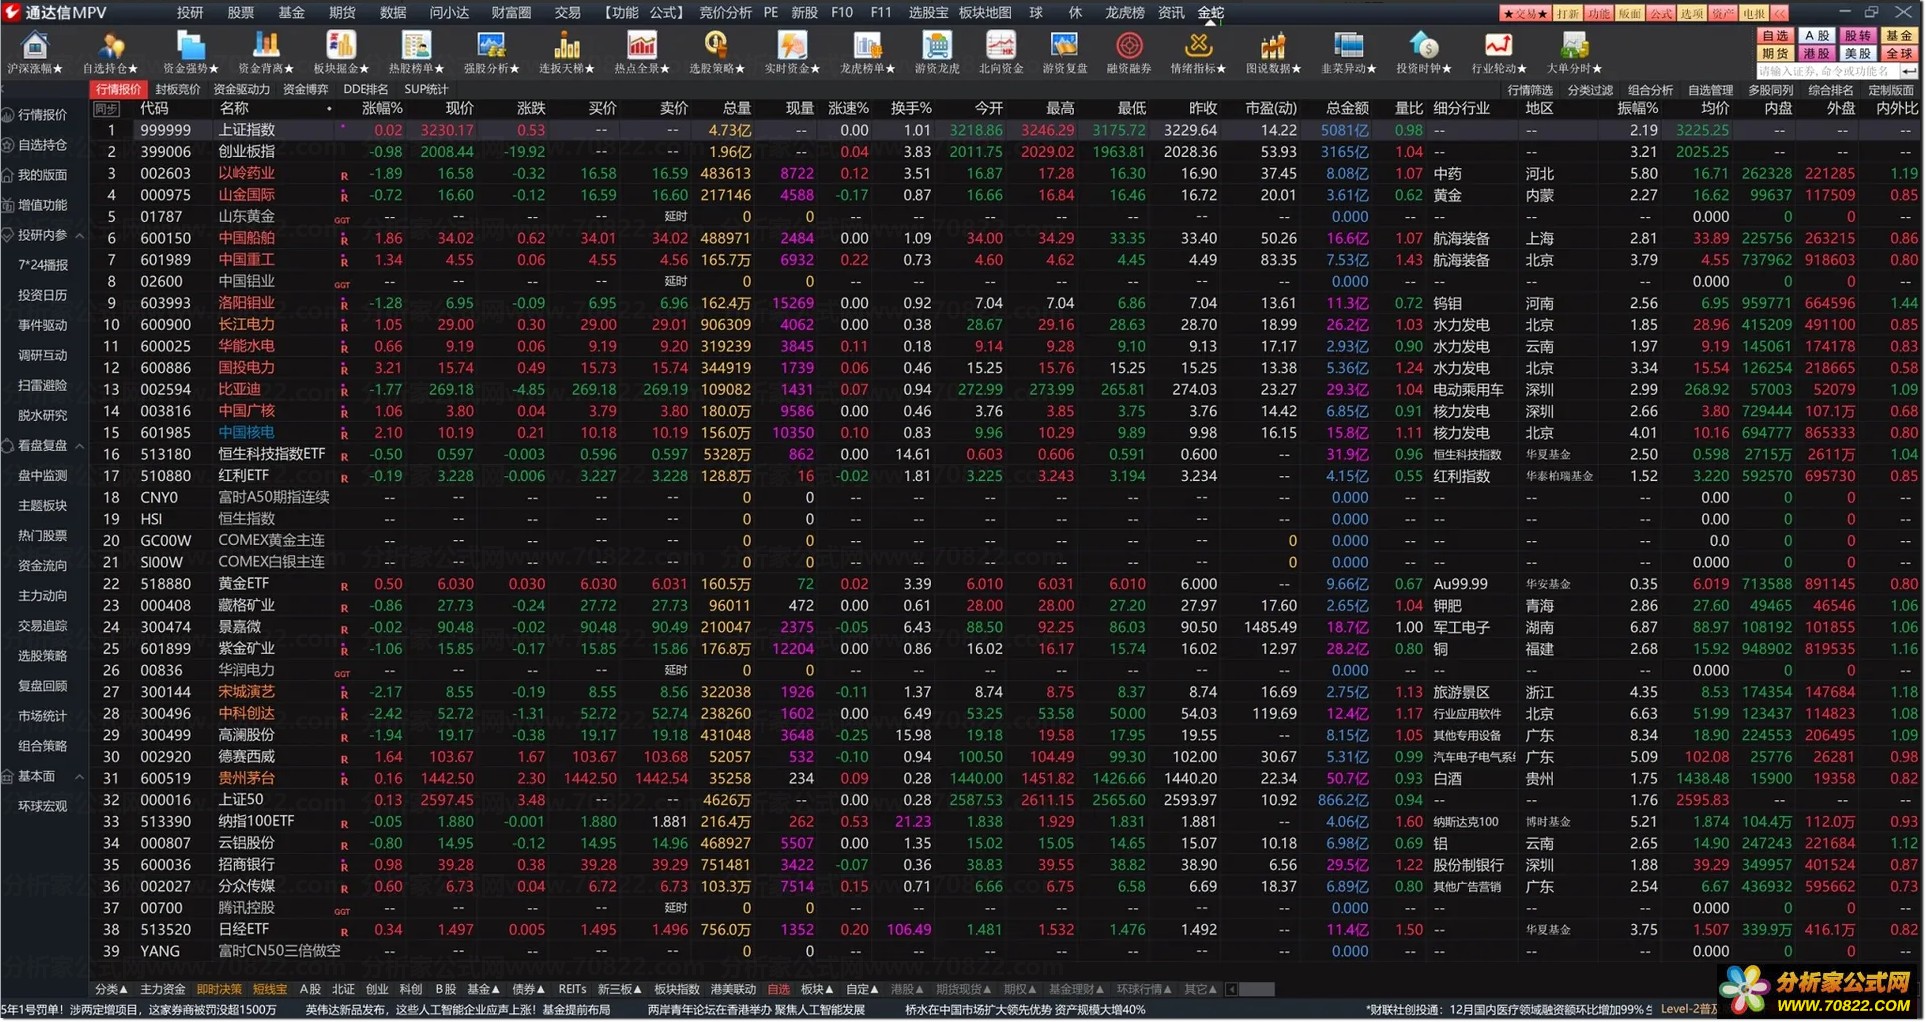
Task: Collapse the 投研内参 sidebar group
Action: [80, 236]
